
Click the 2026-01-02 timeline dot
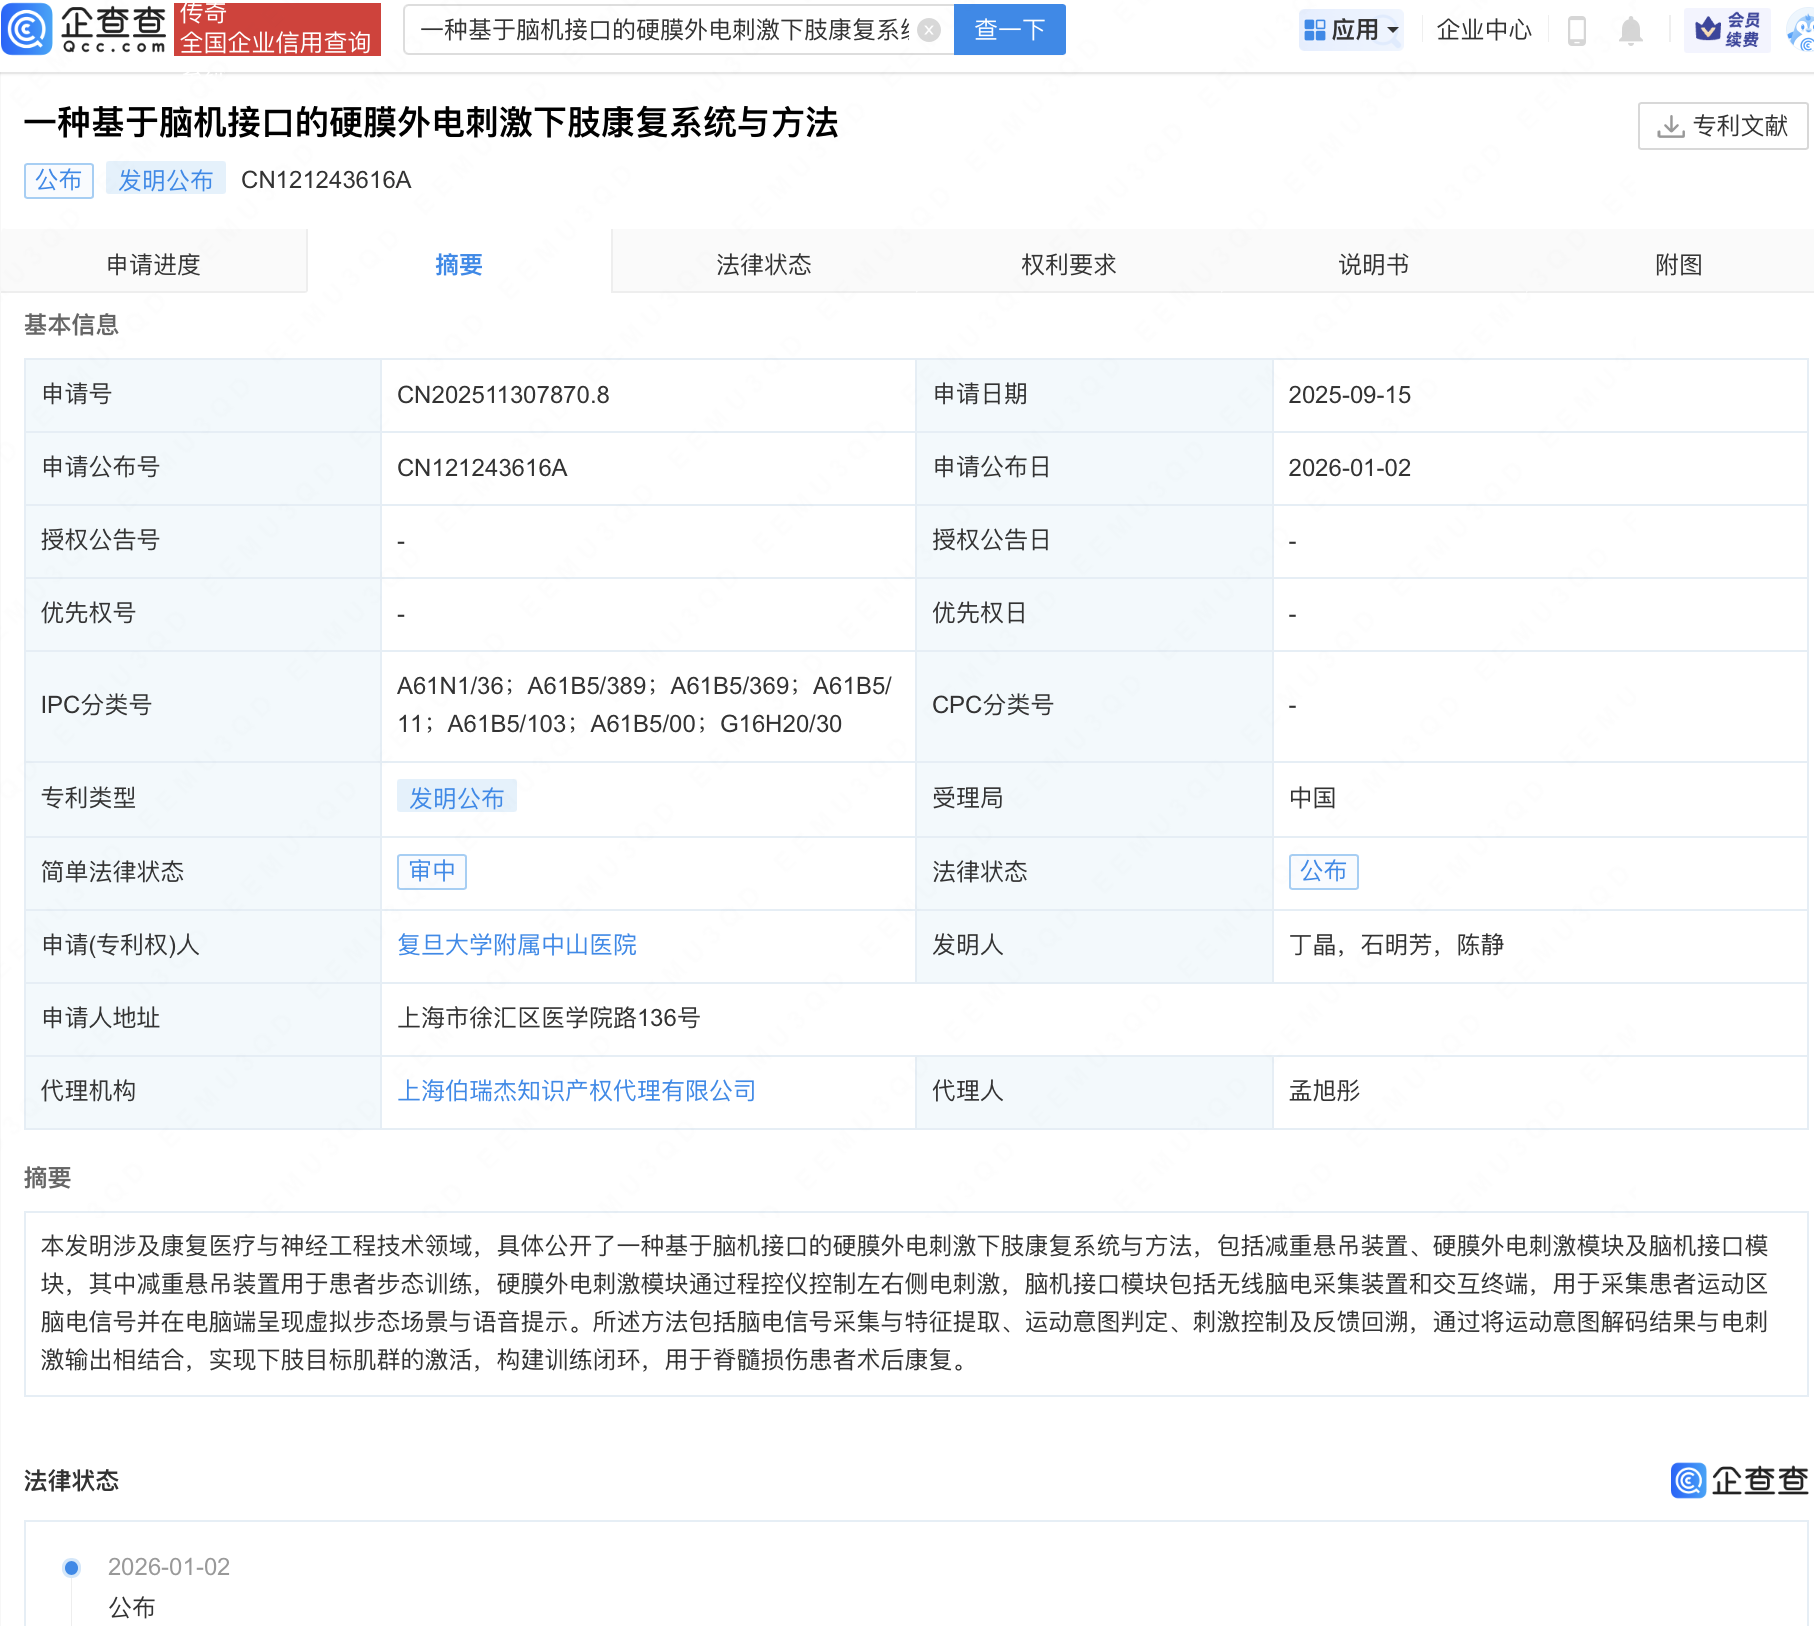[x=71, y=1567]
